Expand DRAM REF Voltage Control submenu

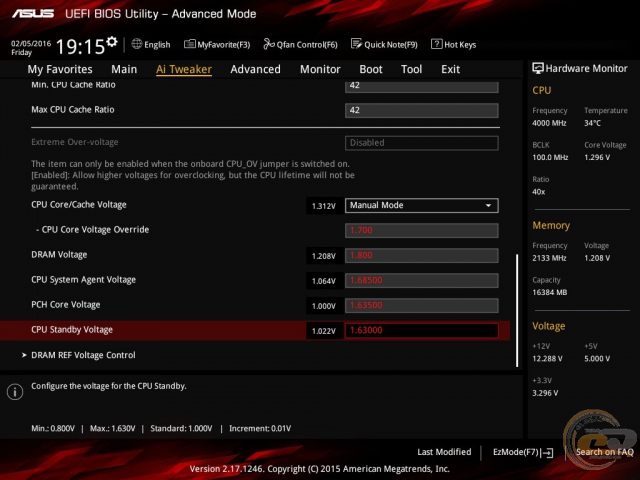click(x=83, y=355)
